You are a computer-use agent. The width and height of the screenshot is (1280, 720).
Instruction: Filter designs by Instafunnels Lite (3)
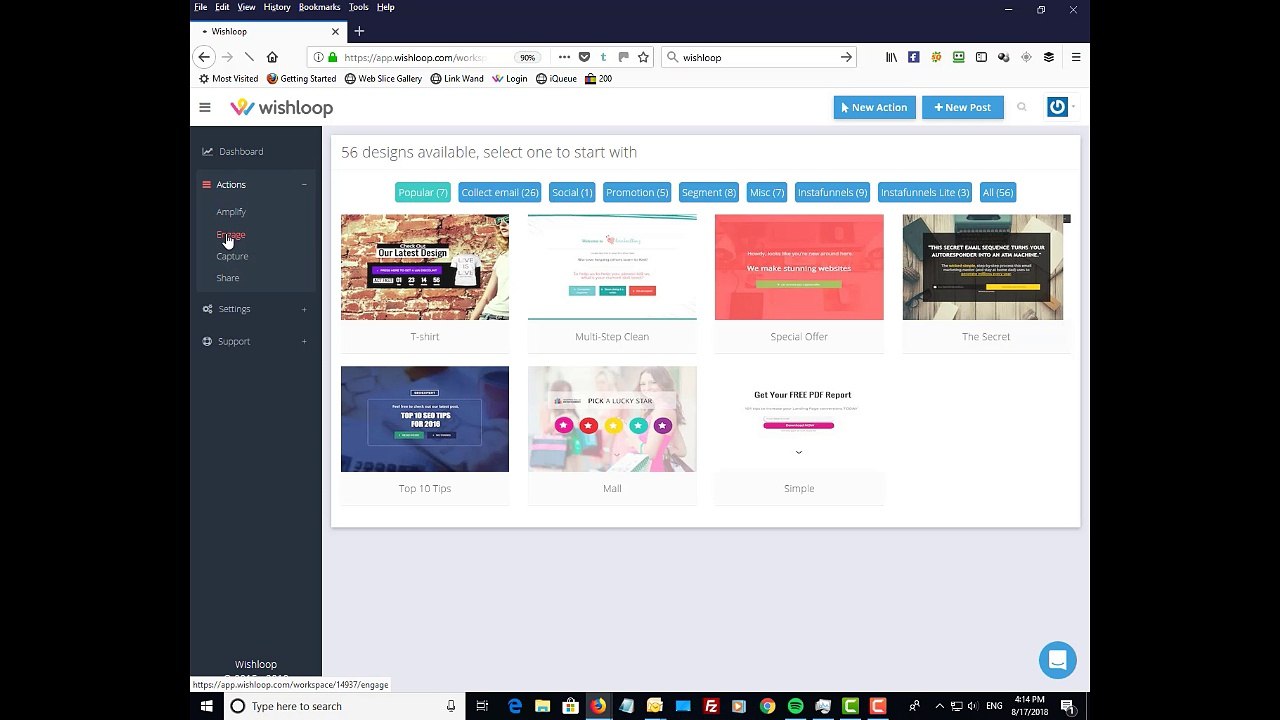pos(925,193)
